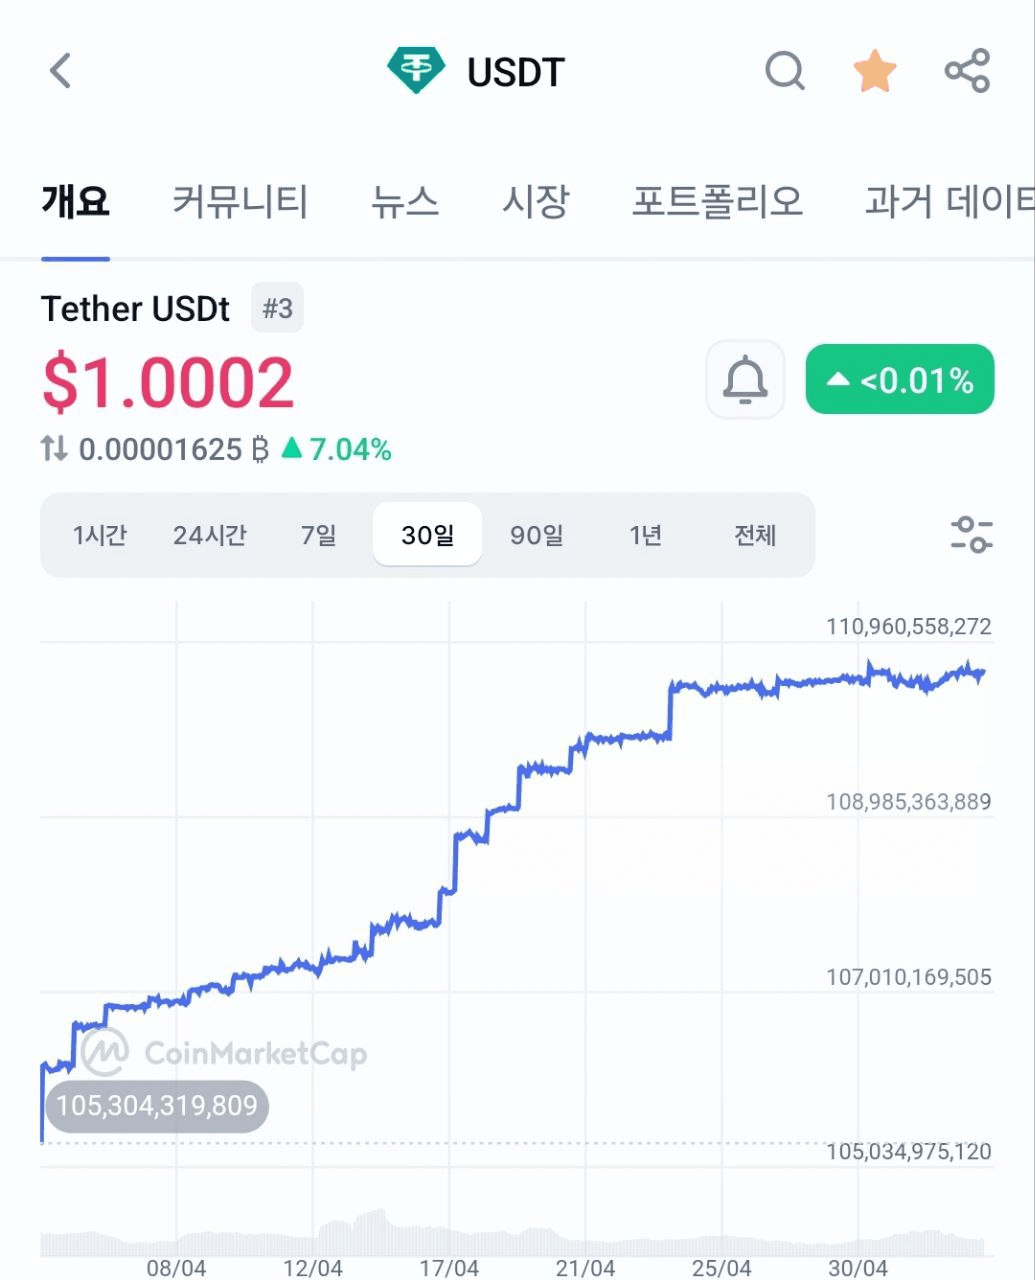The image size is (1035, 1280).
Task: Open chart settings sliders icon
Action: click(x=971, y=534)
